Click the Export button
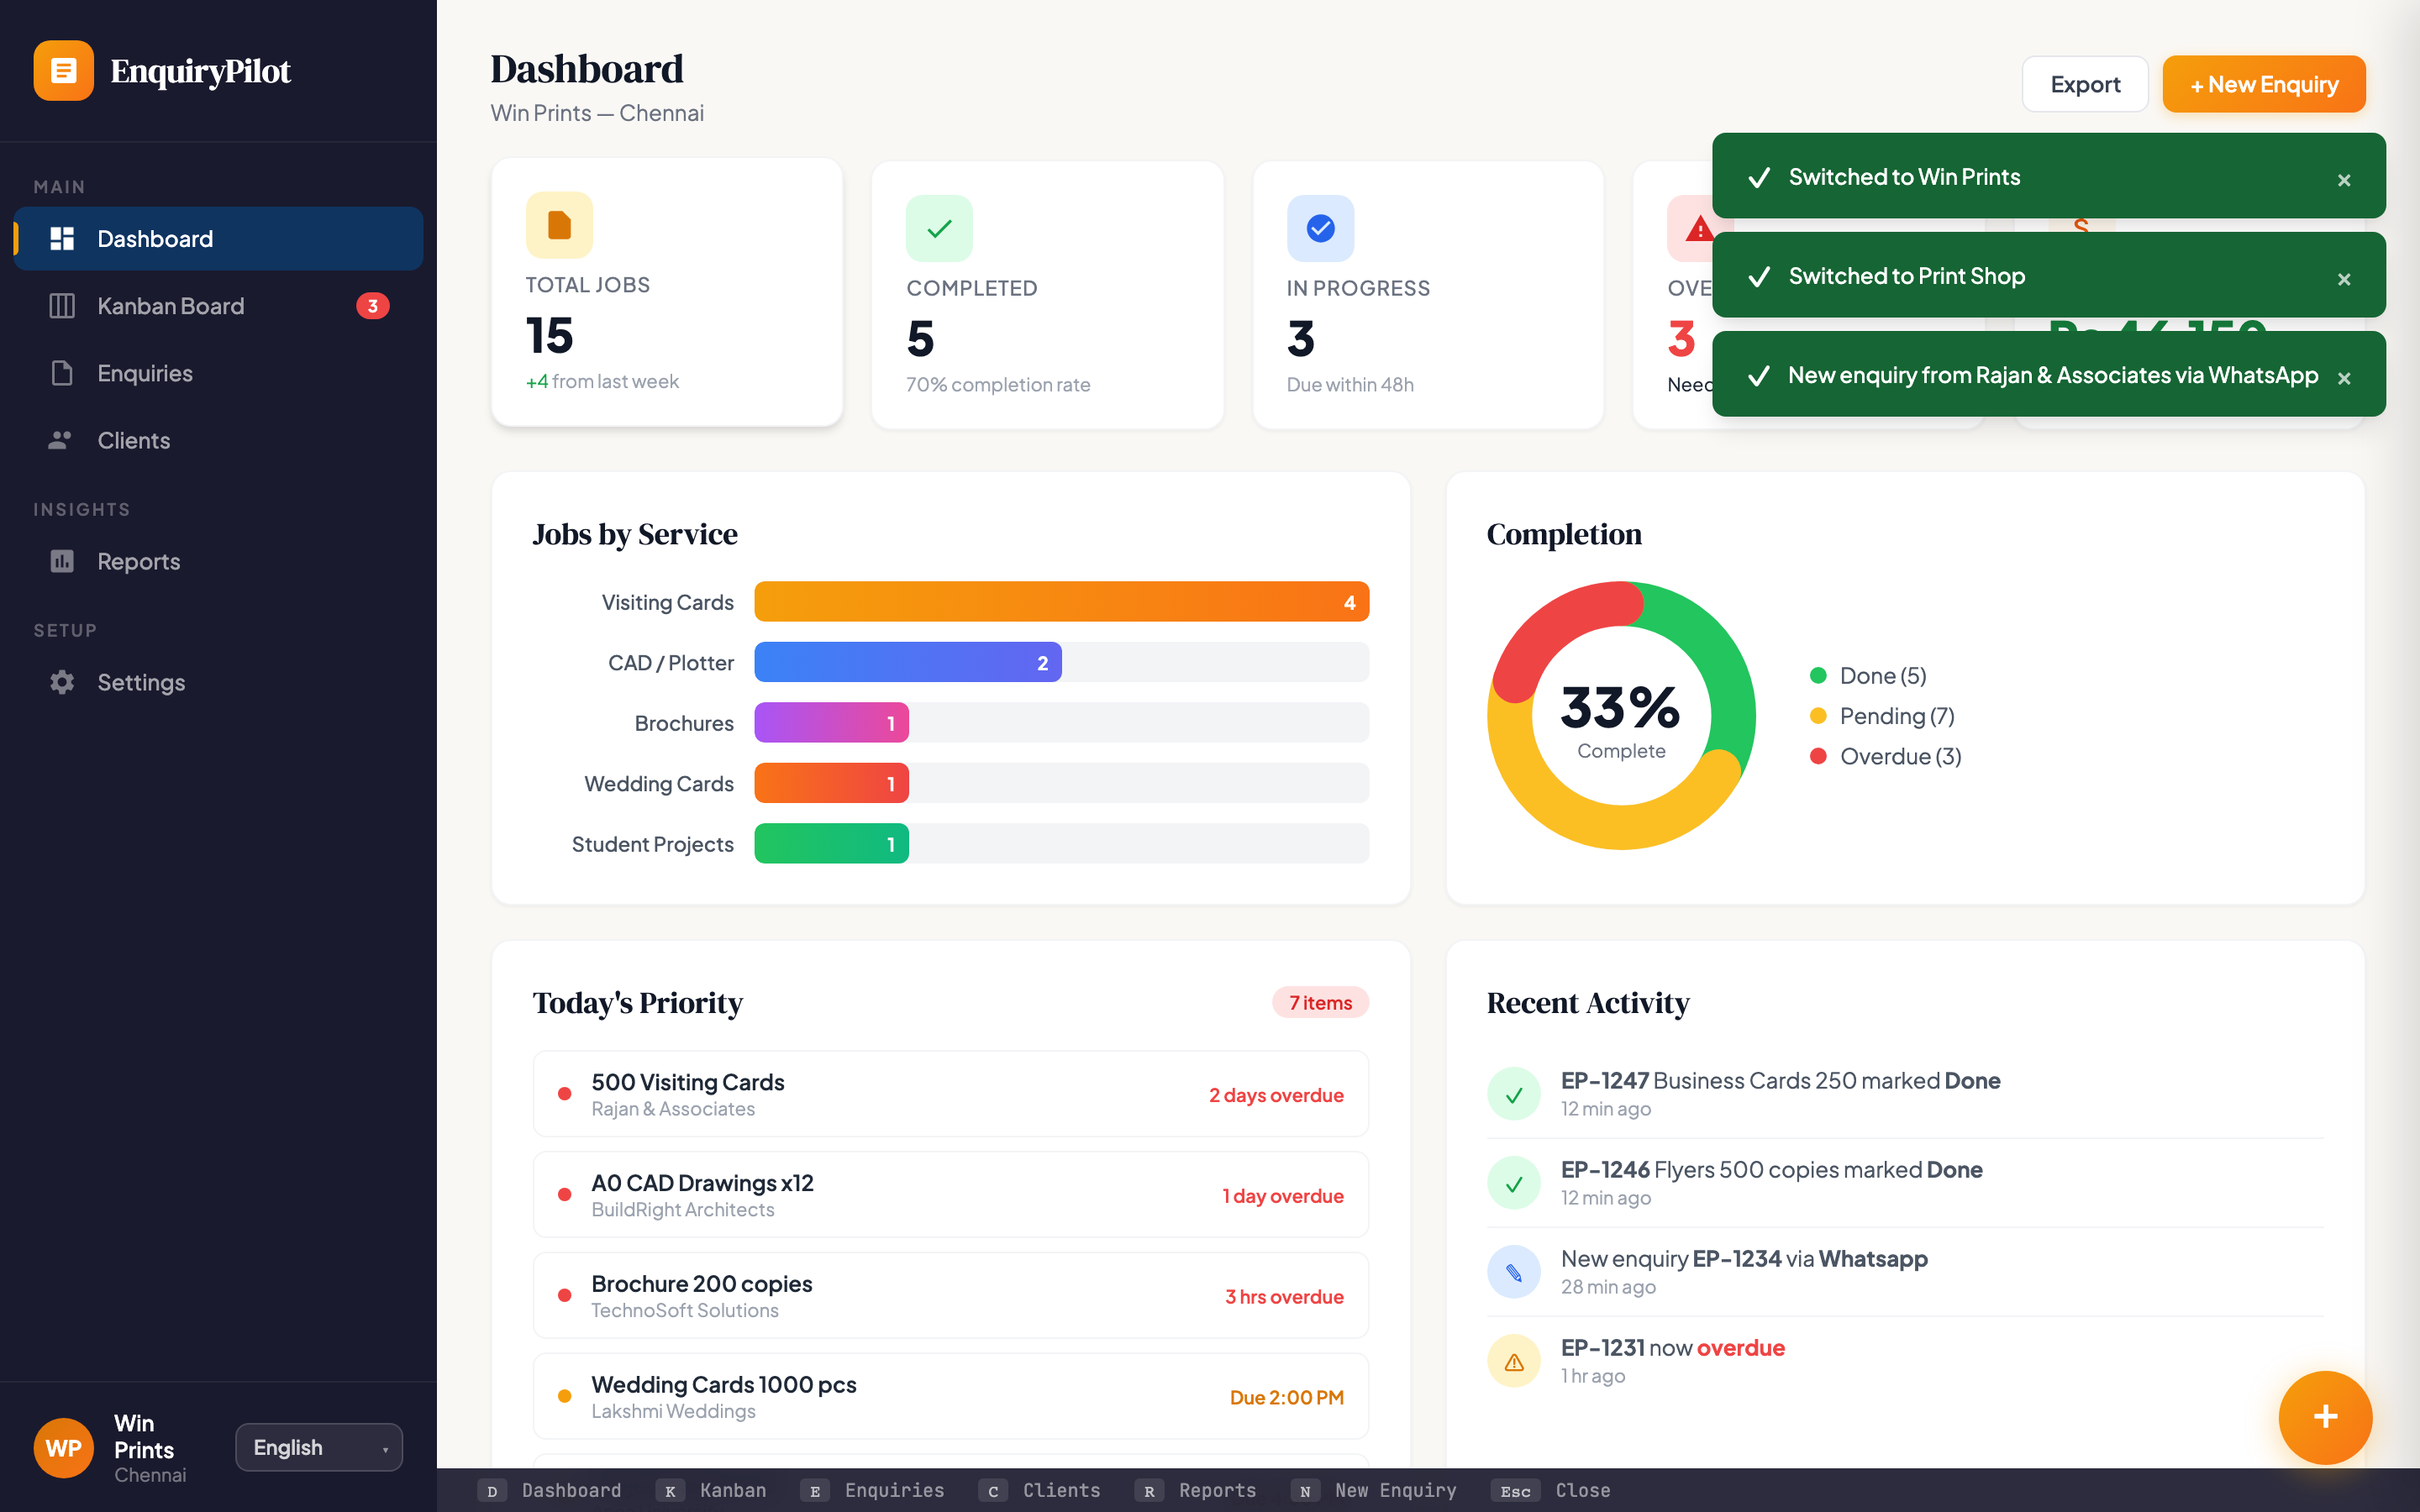The height and width of the screenshot is (1512, 2420). coord(2085,84)
